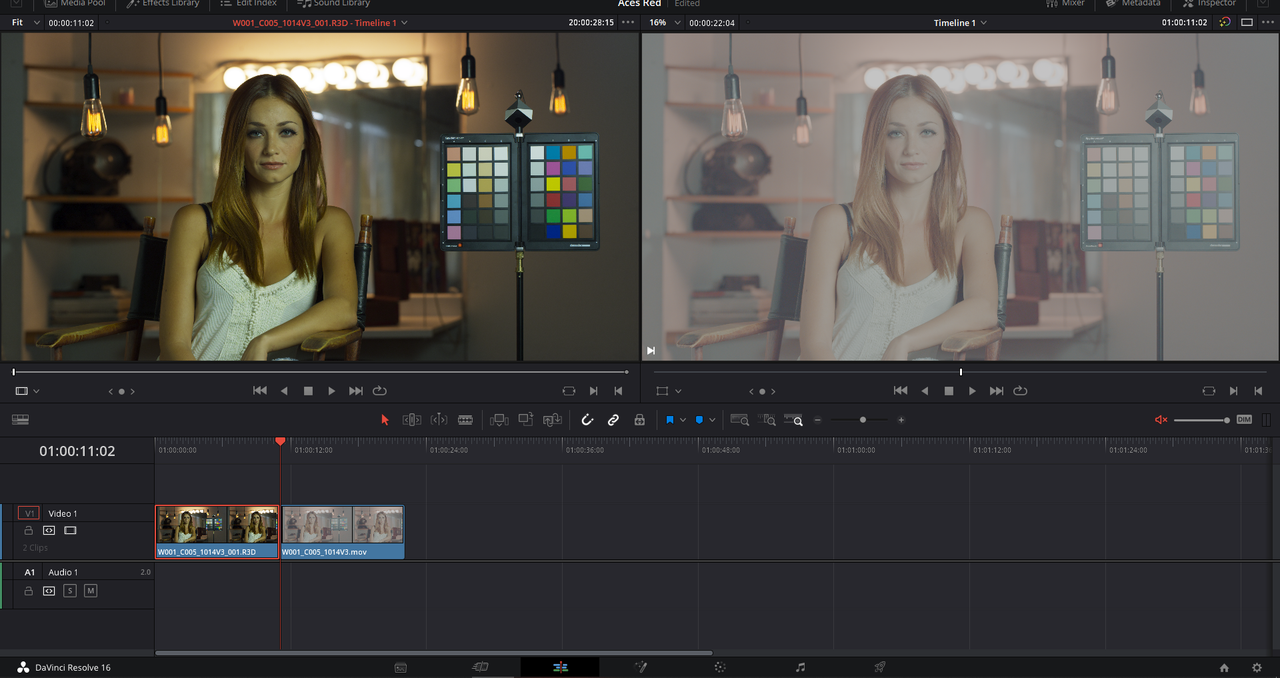Toggle the red mute speaker icon

(x=1161, y=420)
